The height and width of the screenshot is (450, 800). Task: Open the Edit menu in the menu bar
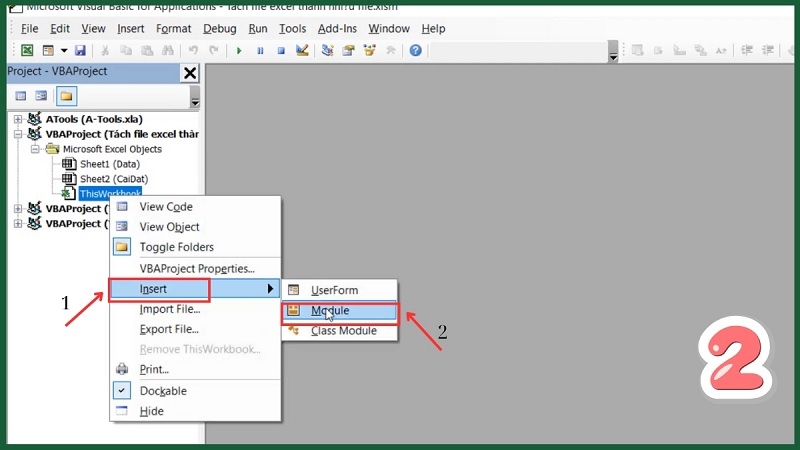tap(60, 29)
